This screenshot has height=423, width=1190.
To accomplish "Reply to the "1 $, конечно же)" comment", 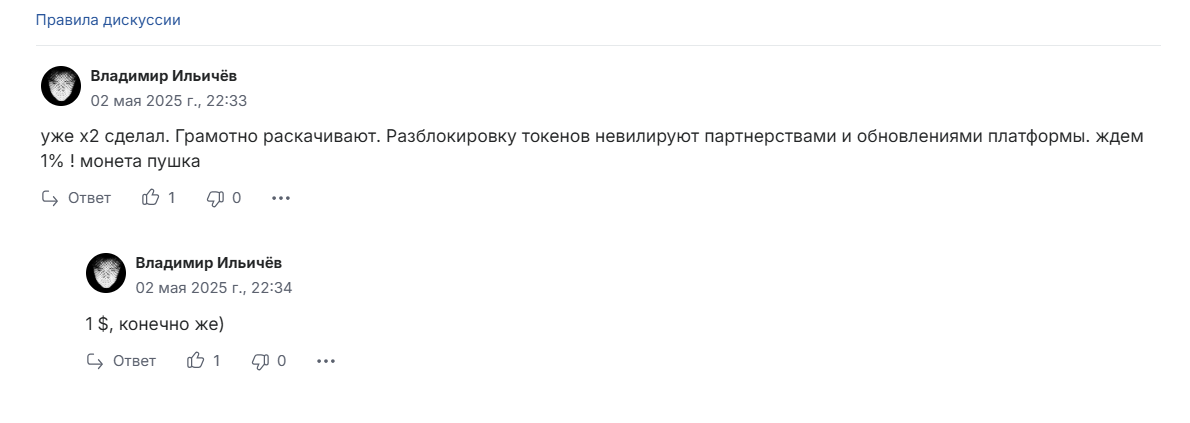I will coord(121,361).
